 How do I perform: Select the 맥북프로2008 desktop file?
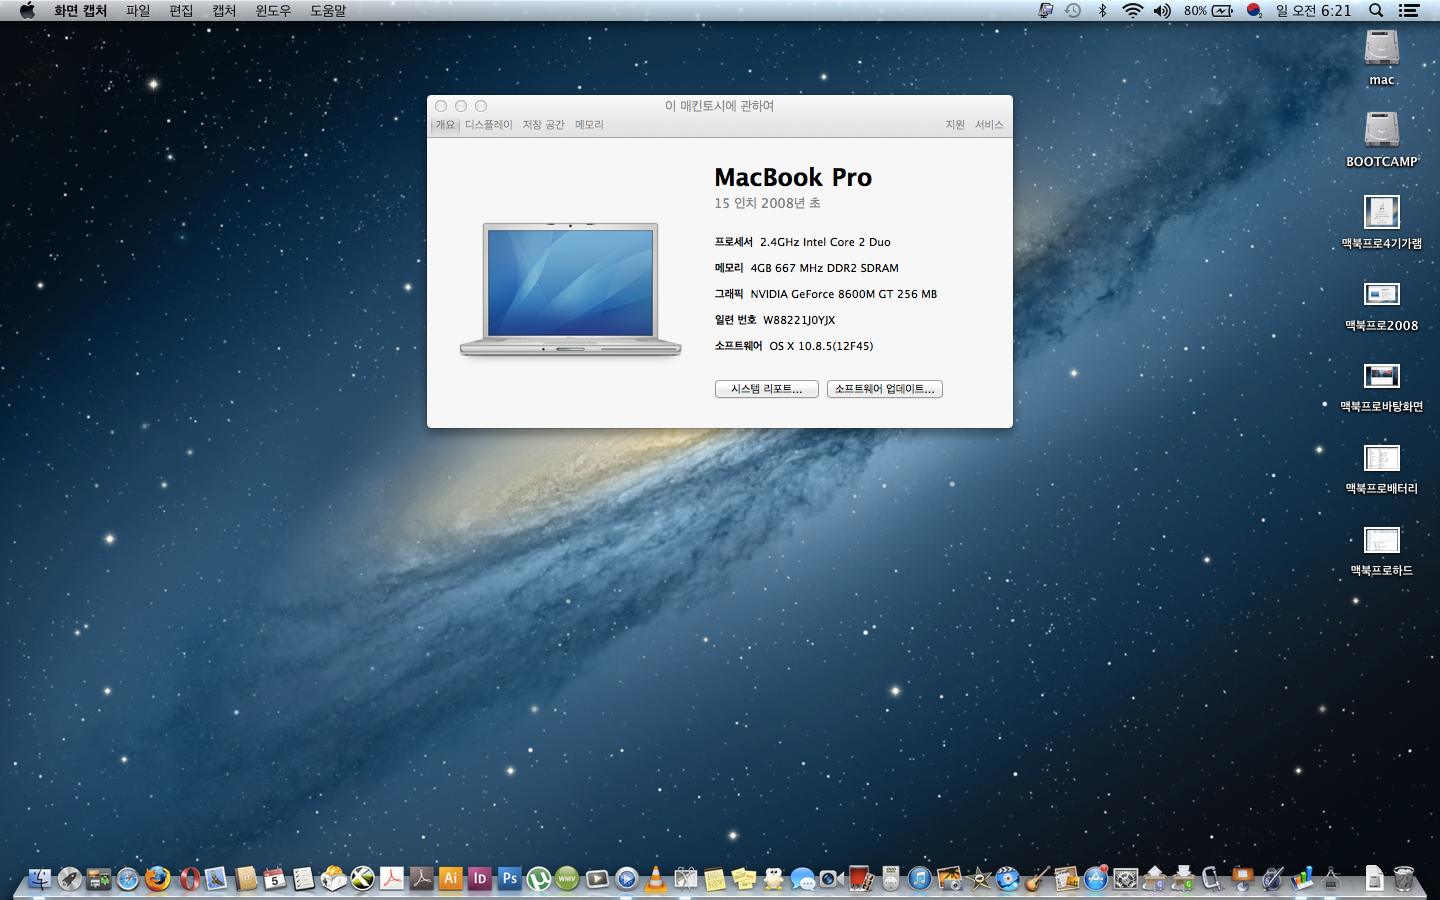pyautogui.click(x=1381, y=295)
